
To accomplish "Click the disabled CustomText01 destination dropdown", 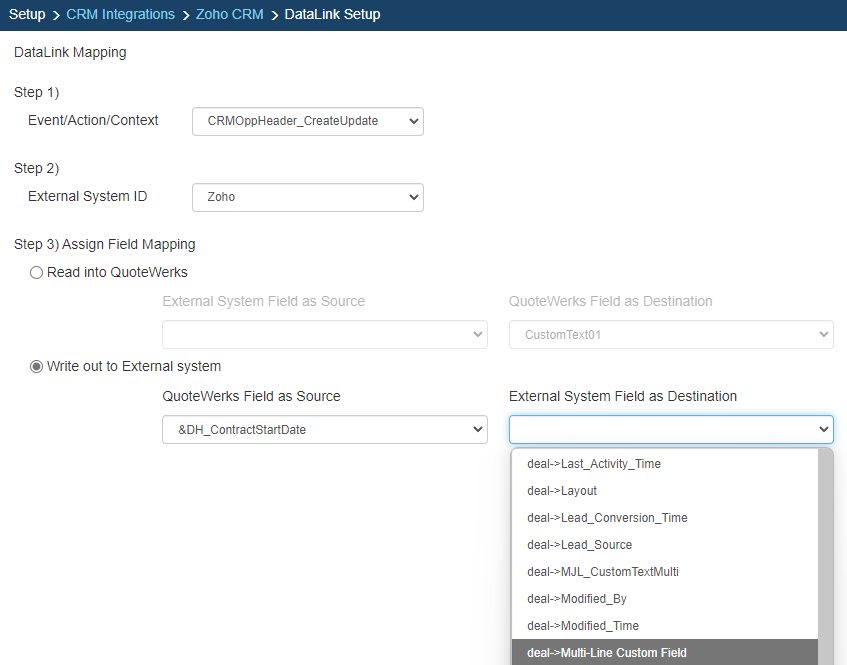I will point(670,335).
